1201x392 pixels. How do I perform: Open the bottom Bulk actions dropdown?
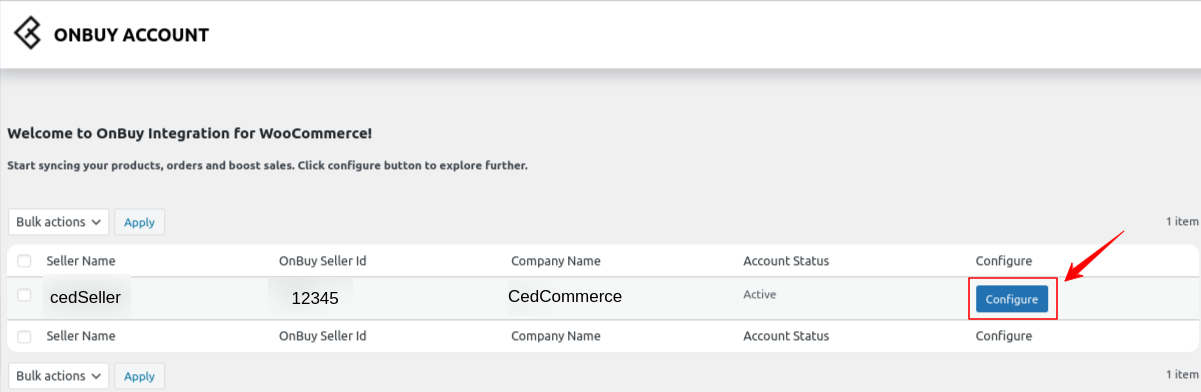58,376
